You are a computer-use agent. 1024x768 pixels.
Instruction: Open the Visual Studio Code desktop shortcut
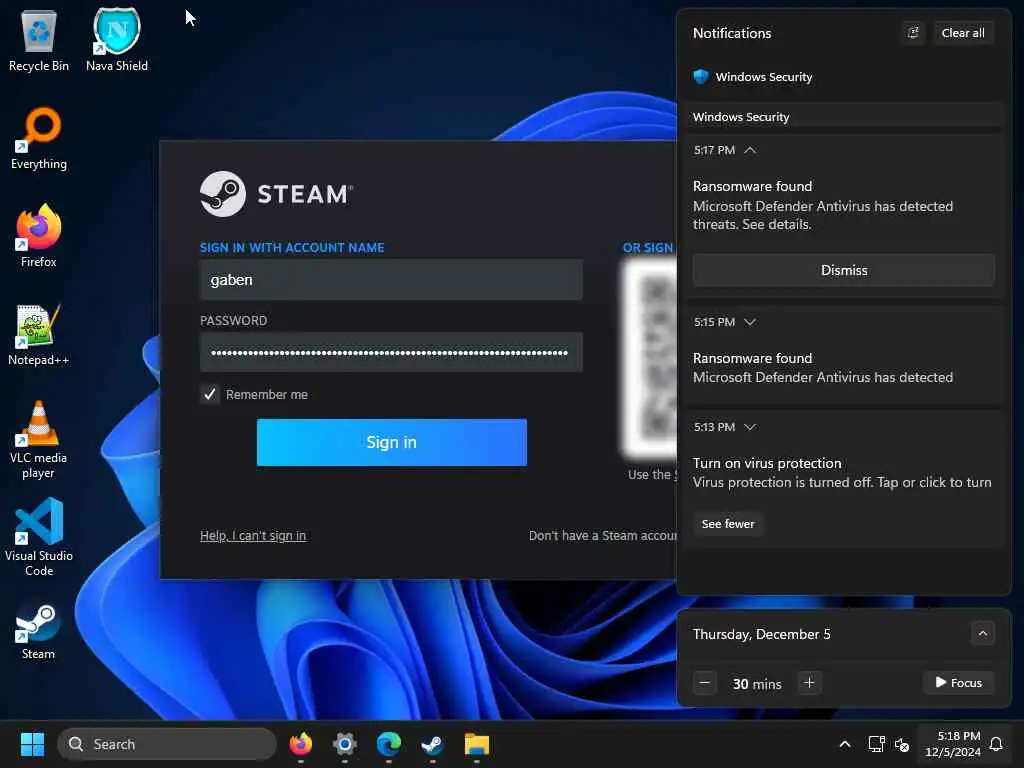pos(39,537)
